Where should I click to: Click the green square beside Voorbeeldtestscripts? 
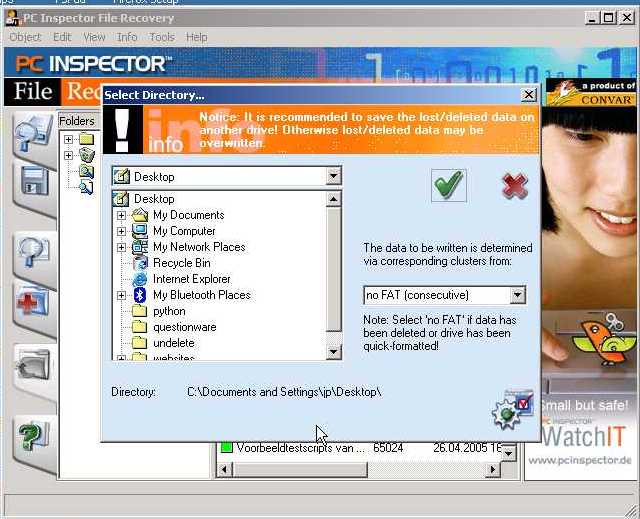(x=226, y=448)
